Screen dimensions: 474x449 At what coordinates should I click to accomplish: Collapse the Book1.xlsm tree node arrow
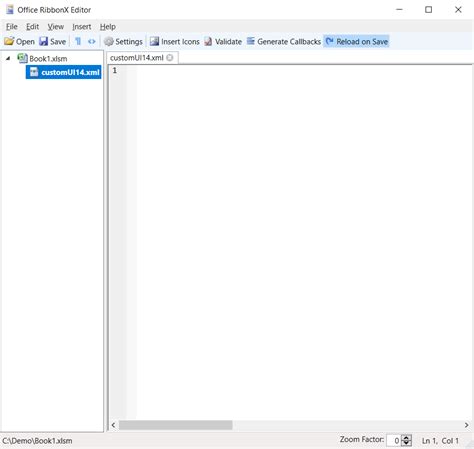(8, 58)
